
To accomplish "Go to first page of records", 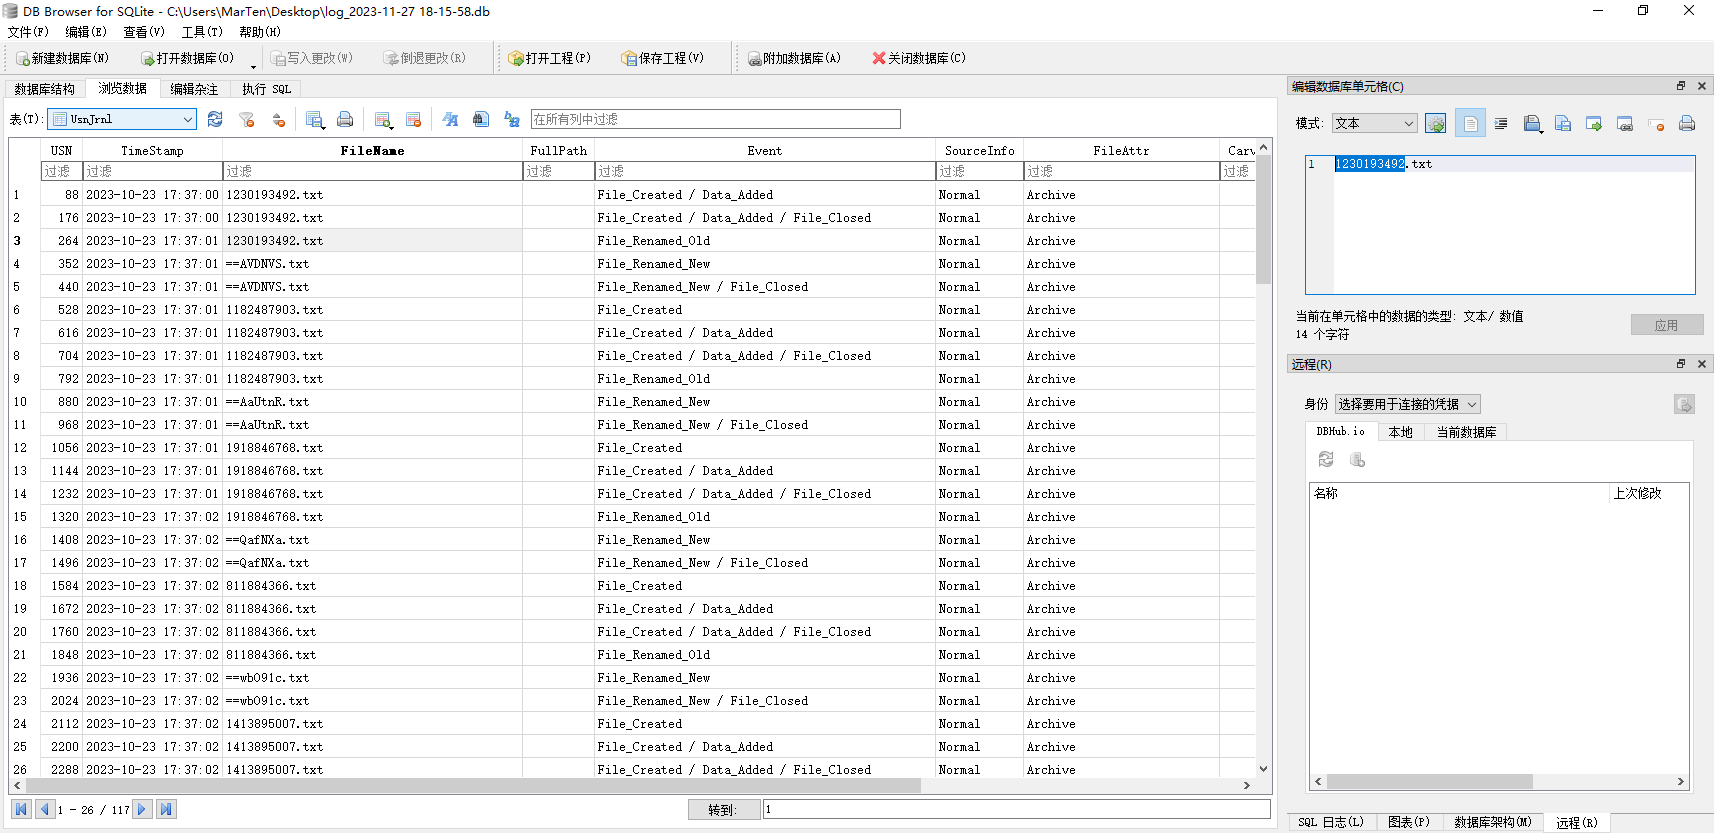I will (x=21, y=809).
